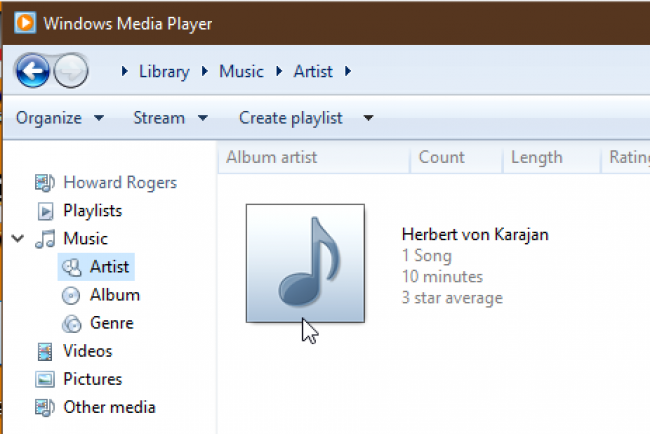
Task: Click the Forward navigation arrow button
Action: click(72, 71)
